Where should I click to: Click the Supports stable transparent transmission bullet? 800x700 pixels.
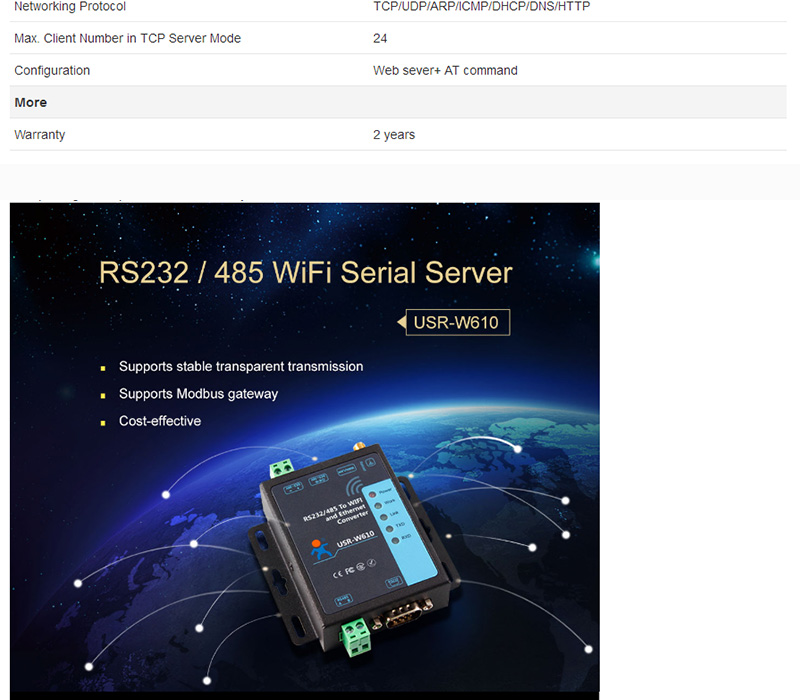[240, 367]
